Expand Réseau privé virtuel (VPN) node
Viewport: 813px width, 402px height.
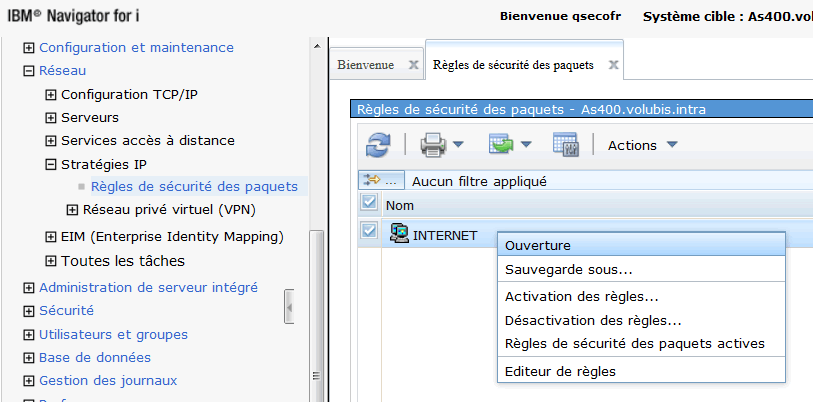tap(73, 210)
